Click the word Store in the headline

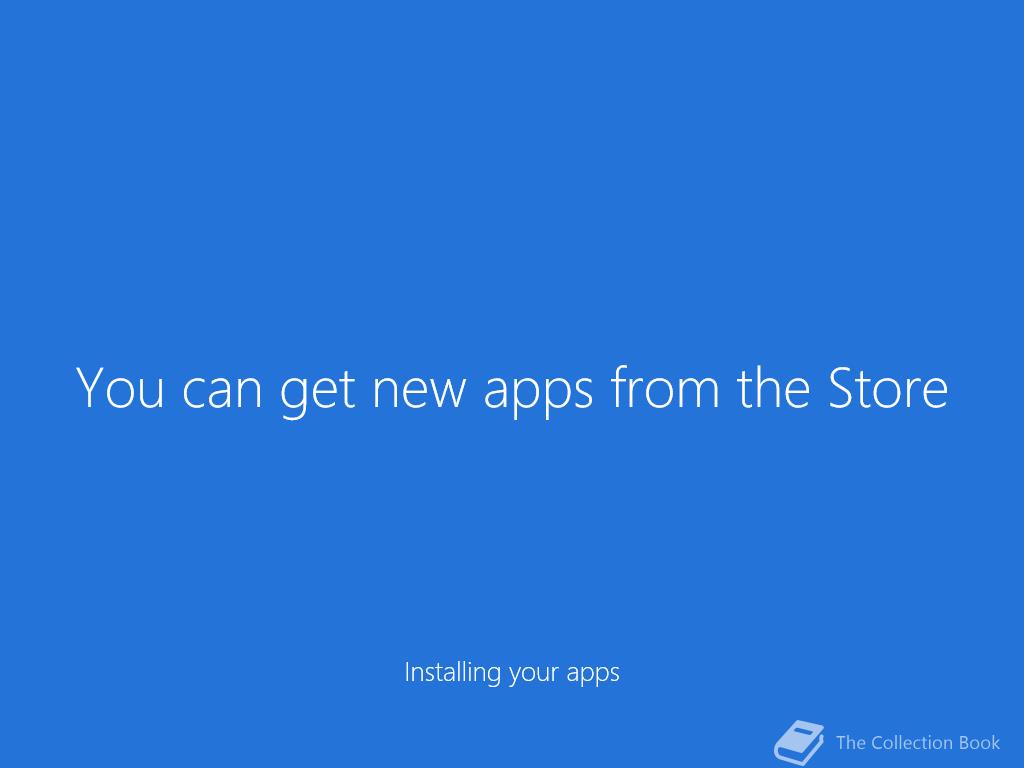click(888, 387)
